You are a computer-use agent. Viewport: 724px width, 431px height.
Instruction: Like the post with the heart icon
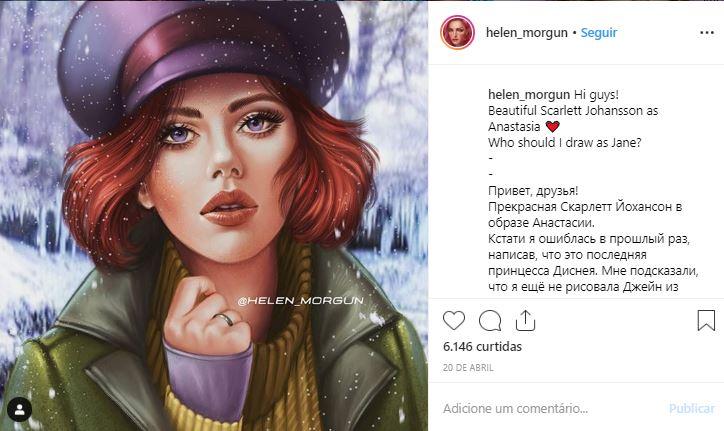(454, 321)
